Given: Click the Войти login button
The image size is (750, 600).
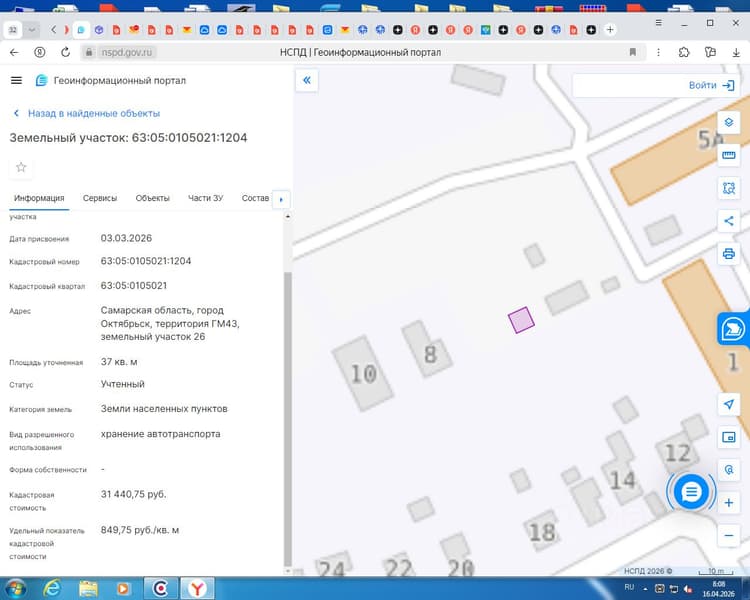Looking at the screenshot, I should pyautogui.click(x=711, y=85).
